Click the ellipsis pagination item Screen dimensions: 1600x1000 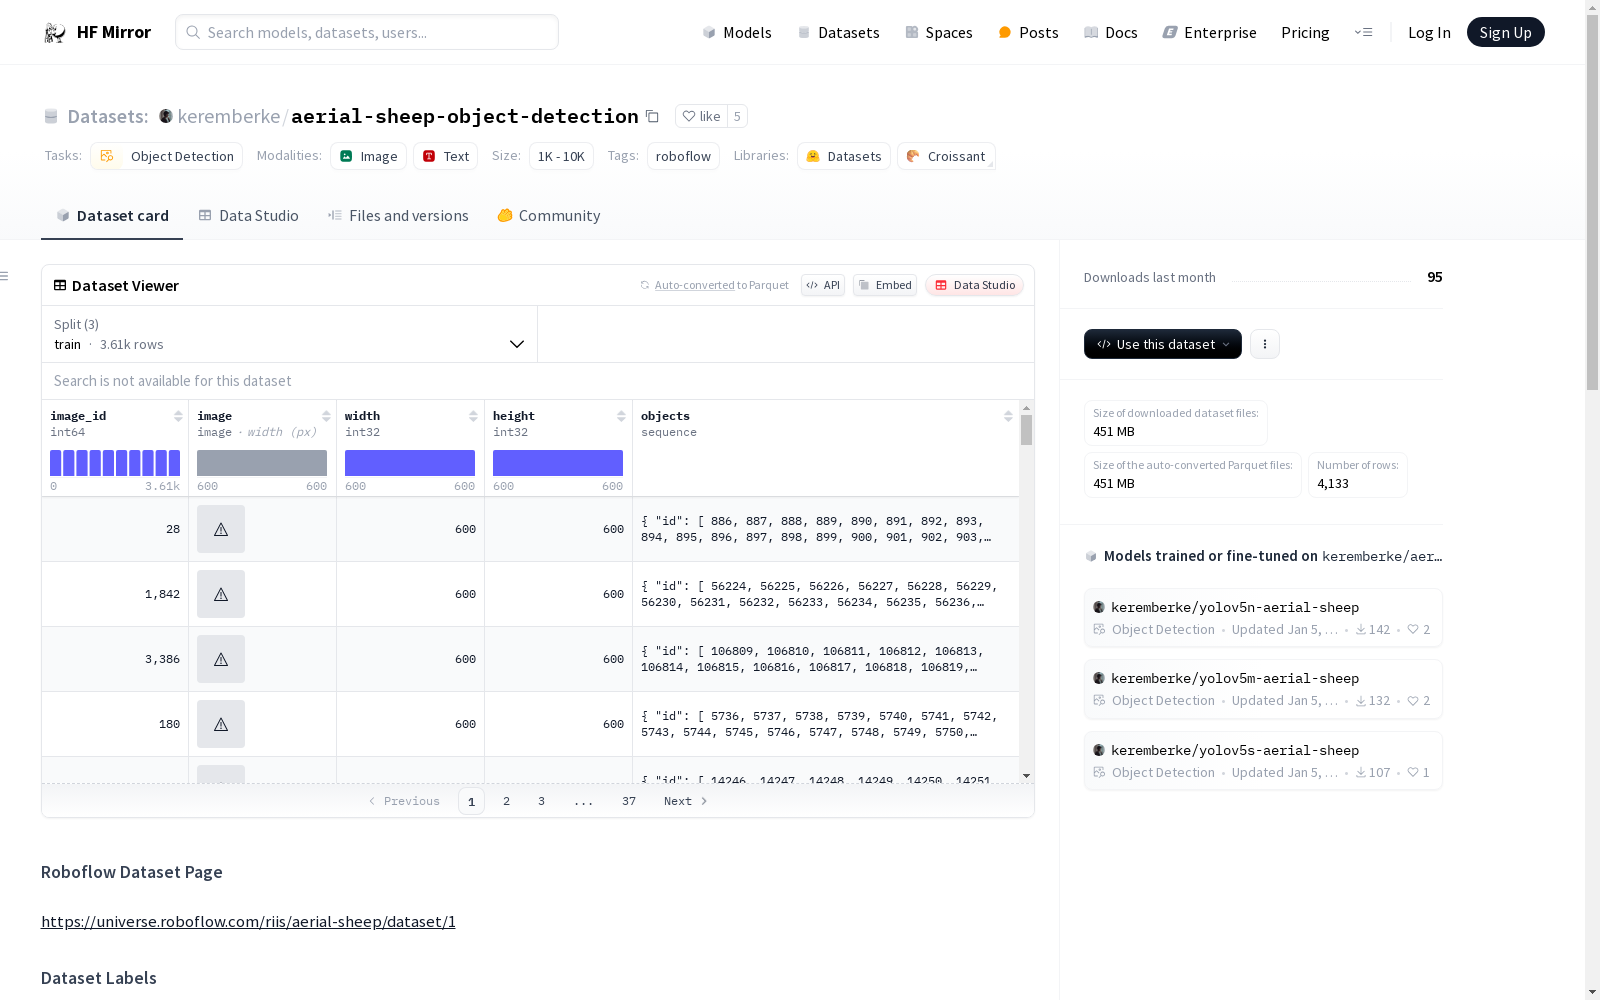[x=584, y=801]
